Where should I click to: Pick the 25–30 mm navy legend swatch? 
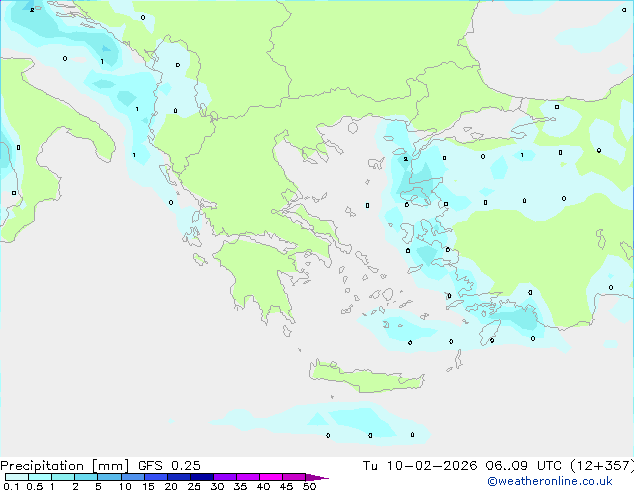click(201, 477)
